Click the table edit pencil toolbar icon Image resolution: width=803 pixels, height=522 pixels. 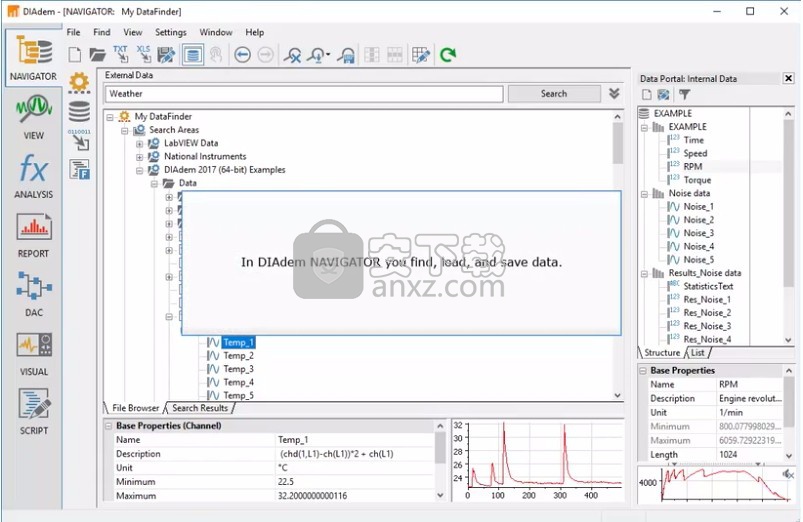421,54
